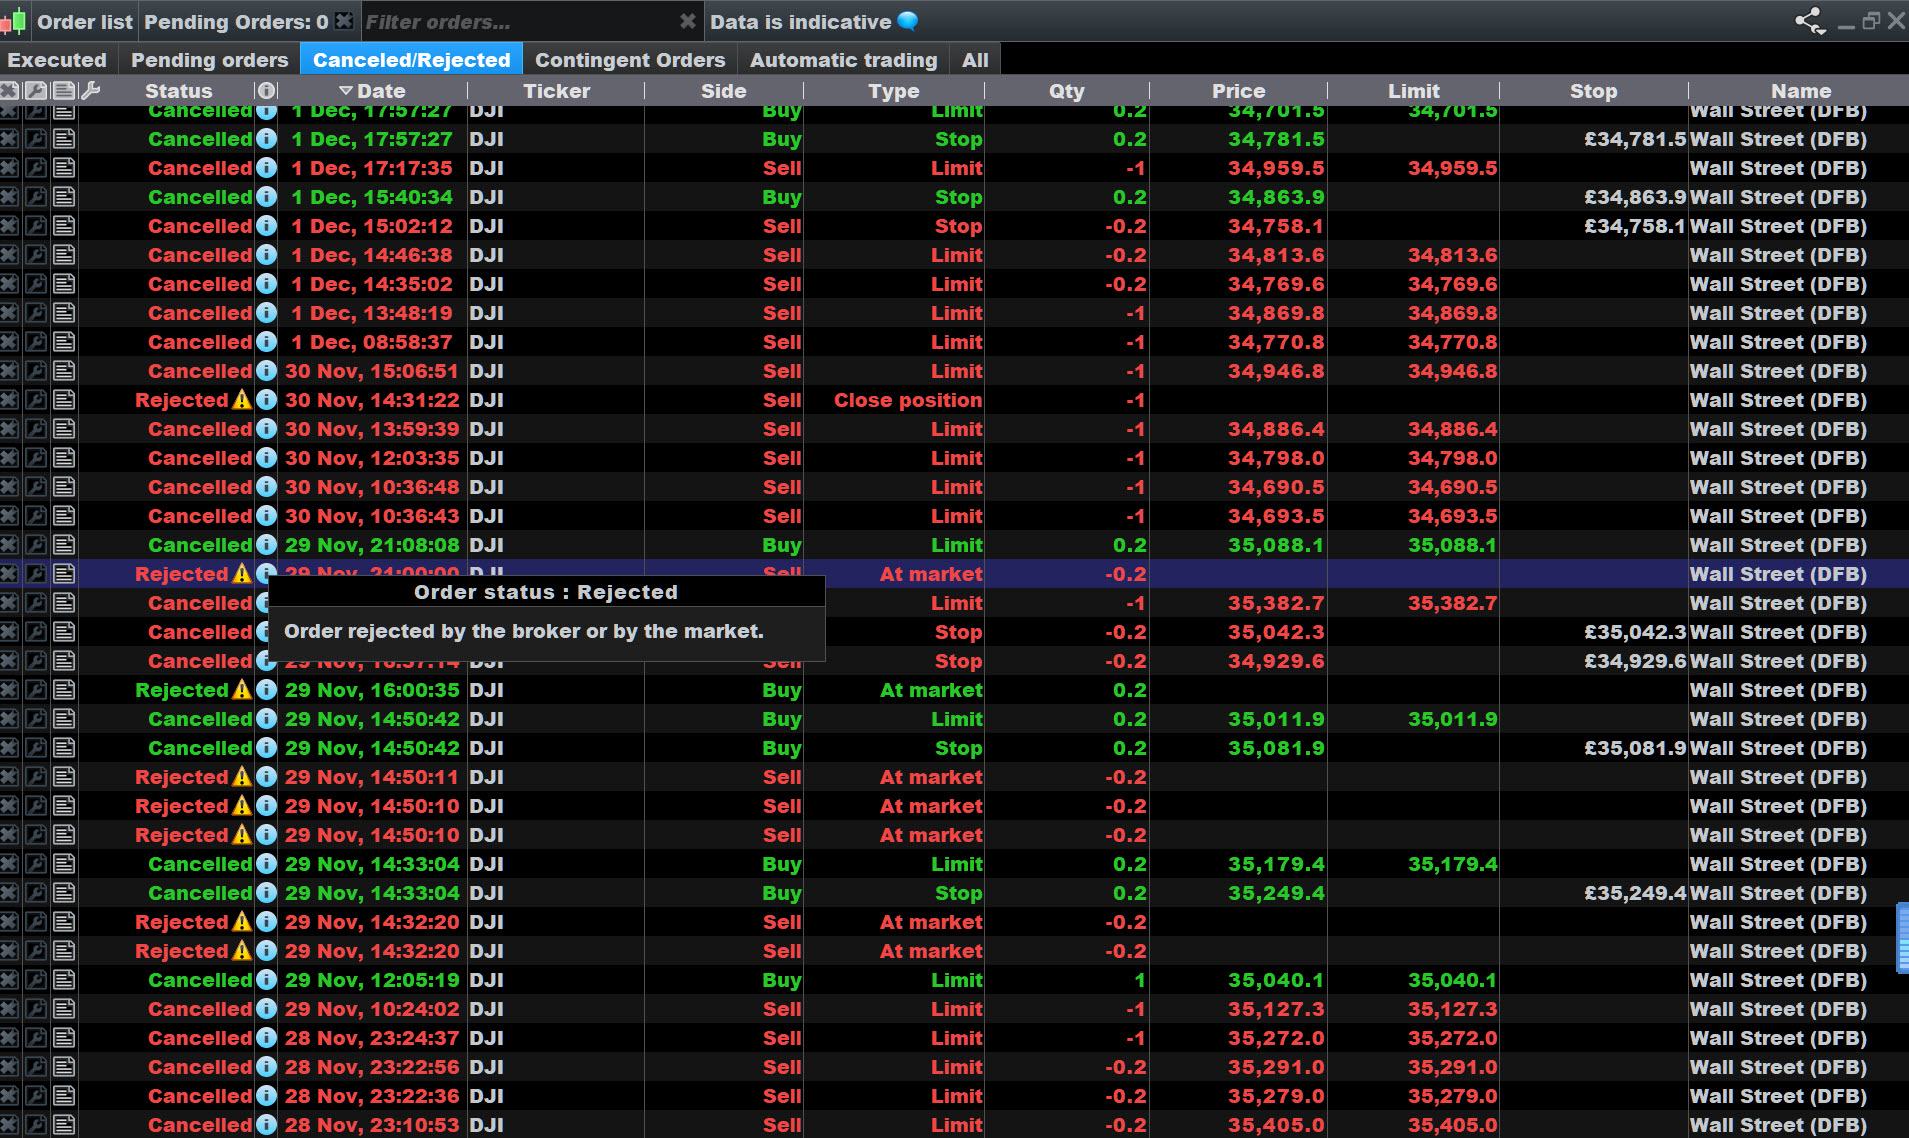
Task: Open info icon for 1 Dec, 08:58:37 order
Action: click(266, 342)
